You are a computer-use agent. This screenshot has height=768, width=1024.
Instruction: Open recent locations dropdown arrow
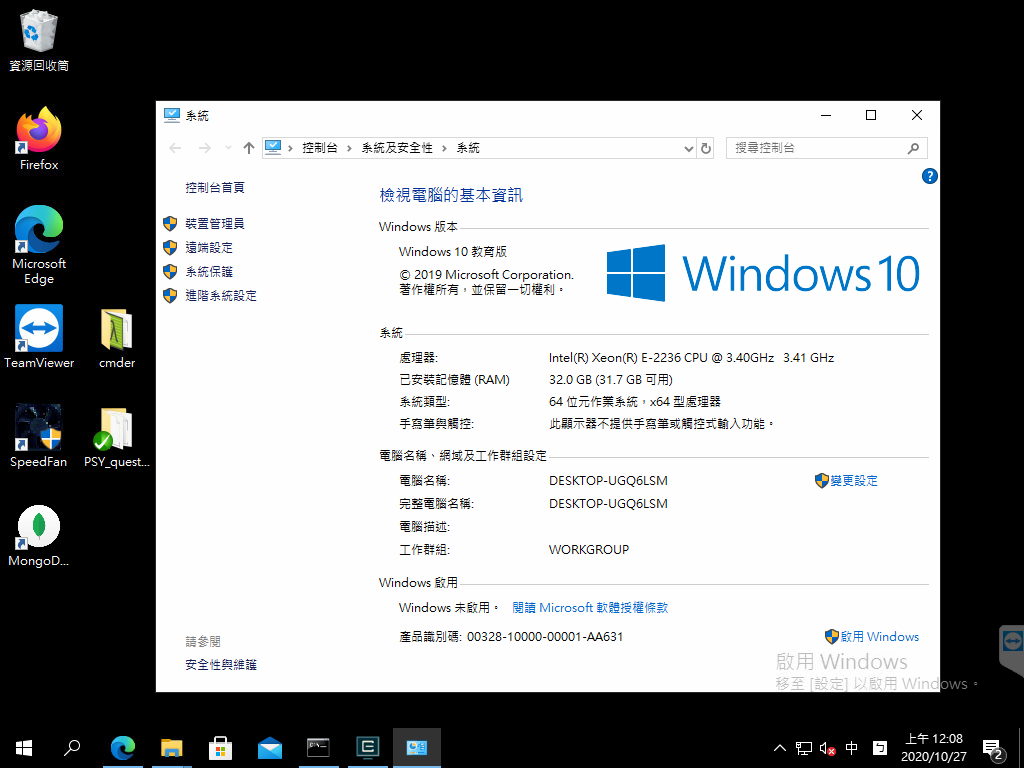point(228,148)
